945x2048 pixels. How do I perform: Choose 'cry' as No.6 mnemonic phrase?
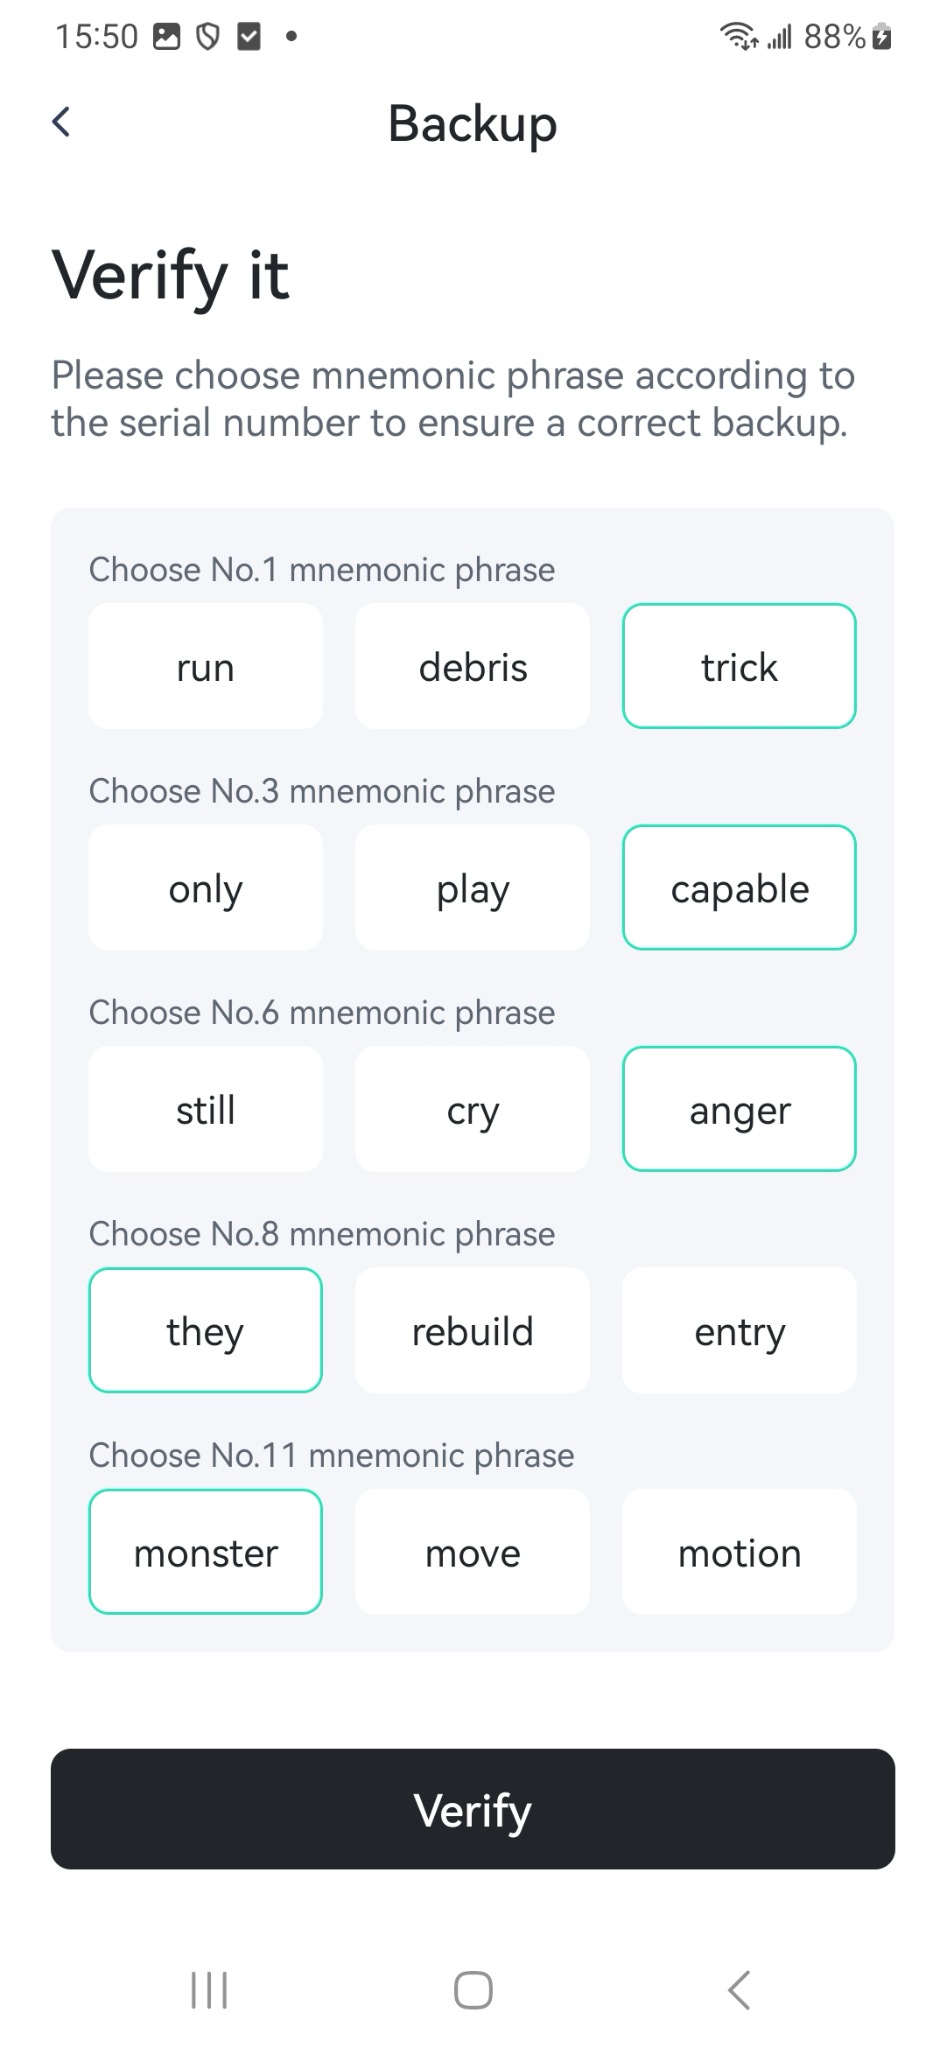pyautogui.click(x=473, y=1109)
